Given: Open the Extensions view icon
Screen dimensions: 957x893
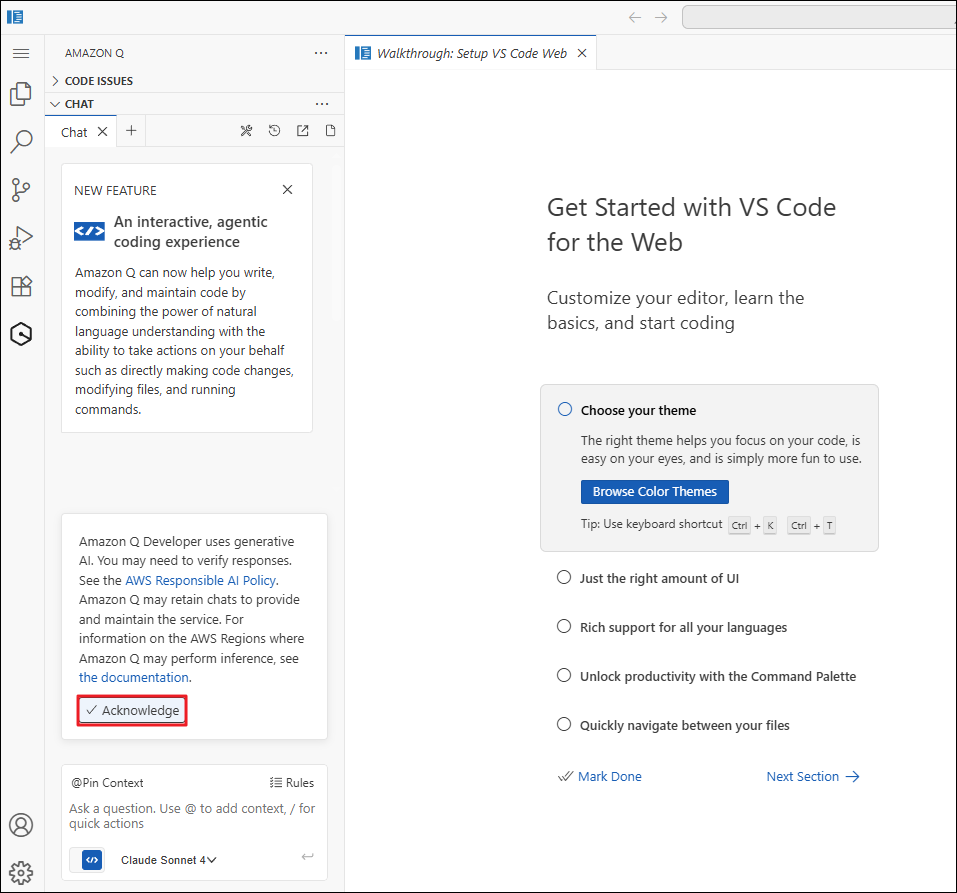Looking at the screenshot, I should pyautogui.click(x=21, y=286).
